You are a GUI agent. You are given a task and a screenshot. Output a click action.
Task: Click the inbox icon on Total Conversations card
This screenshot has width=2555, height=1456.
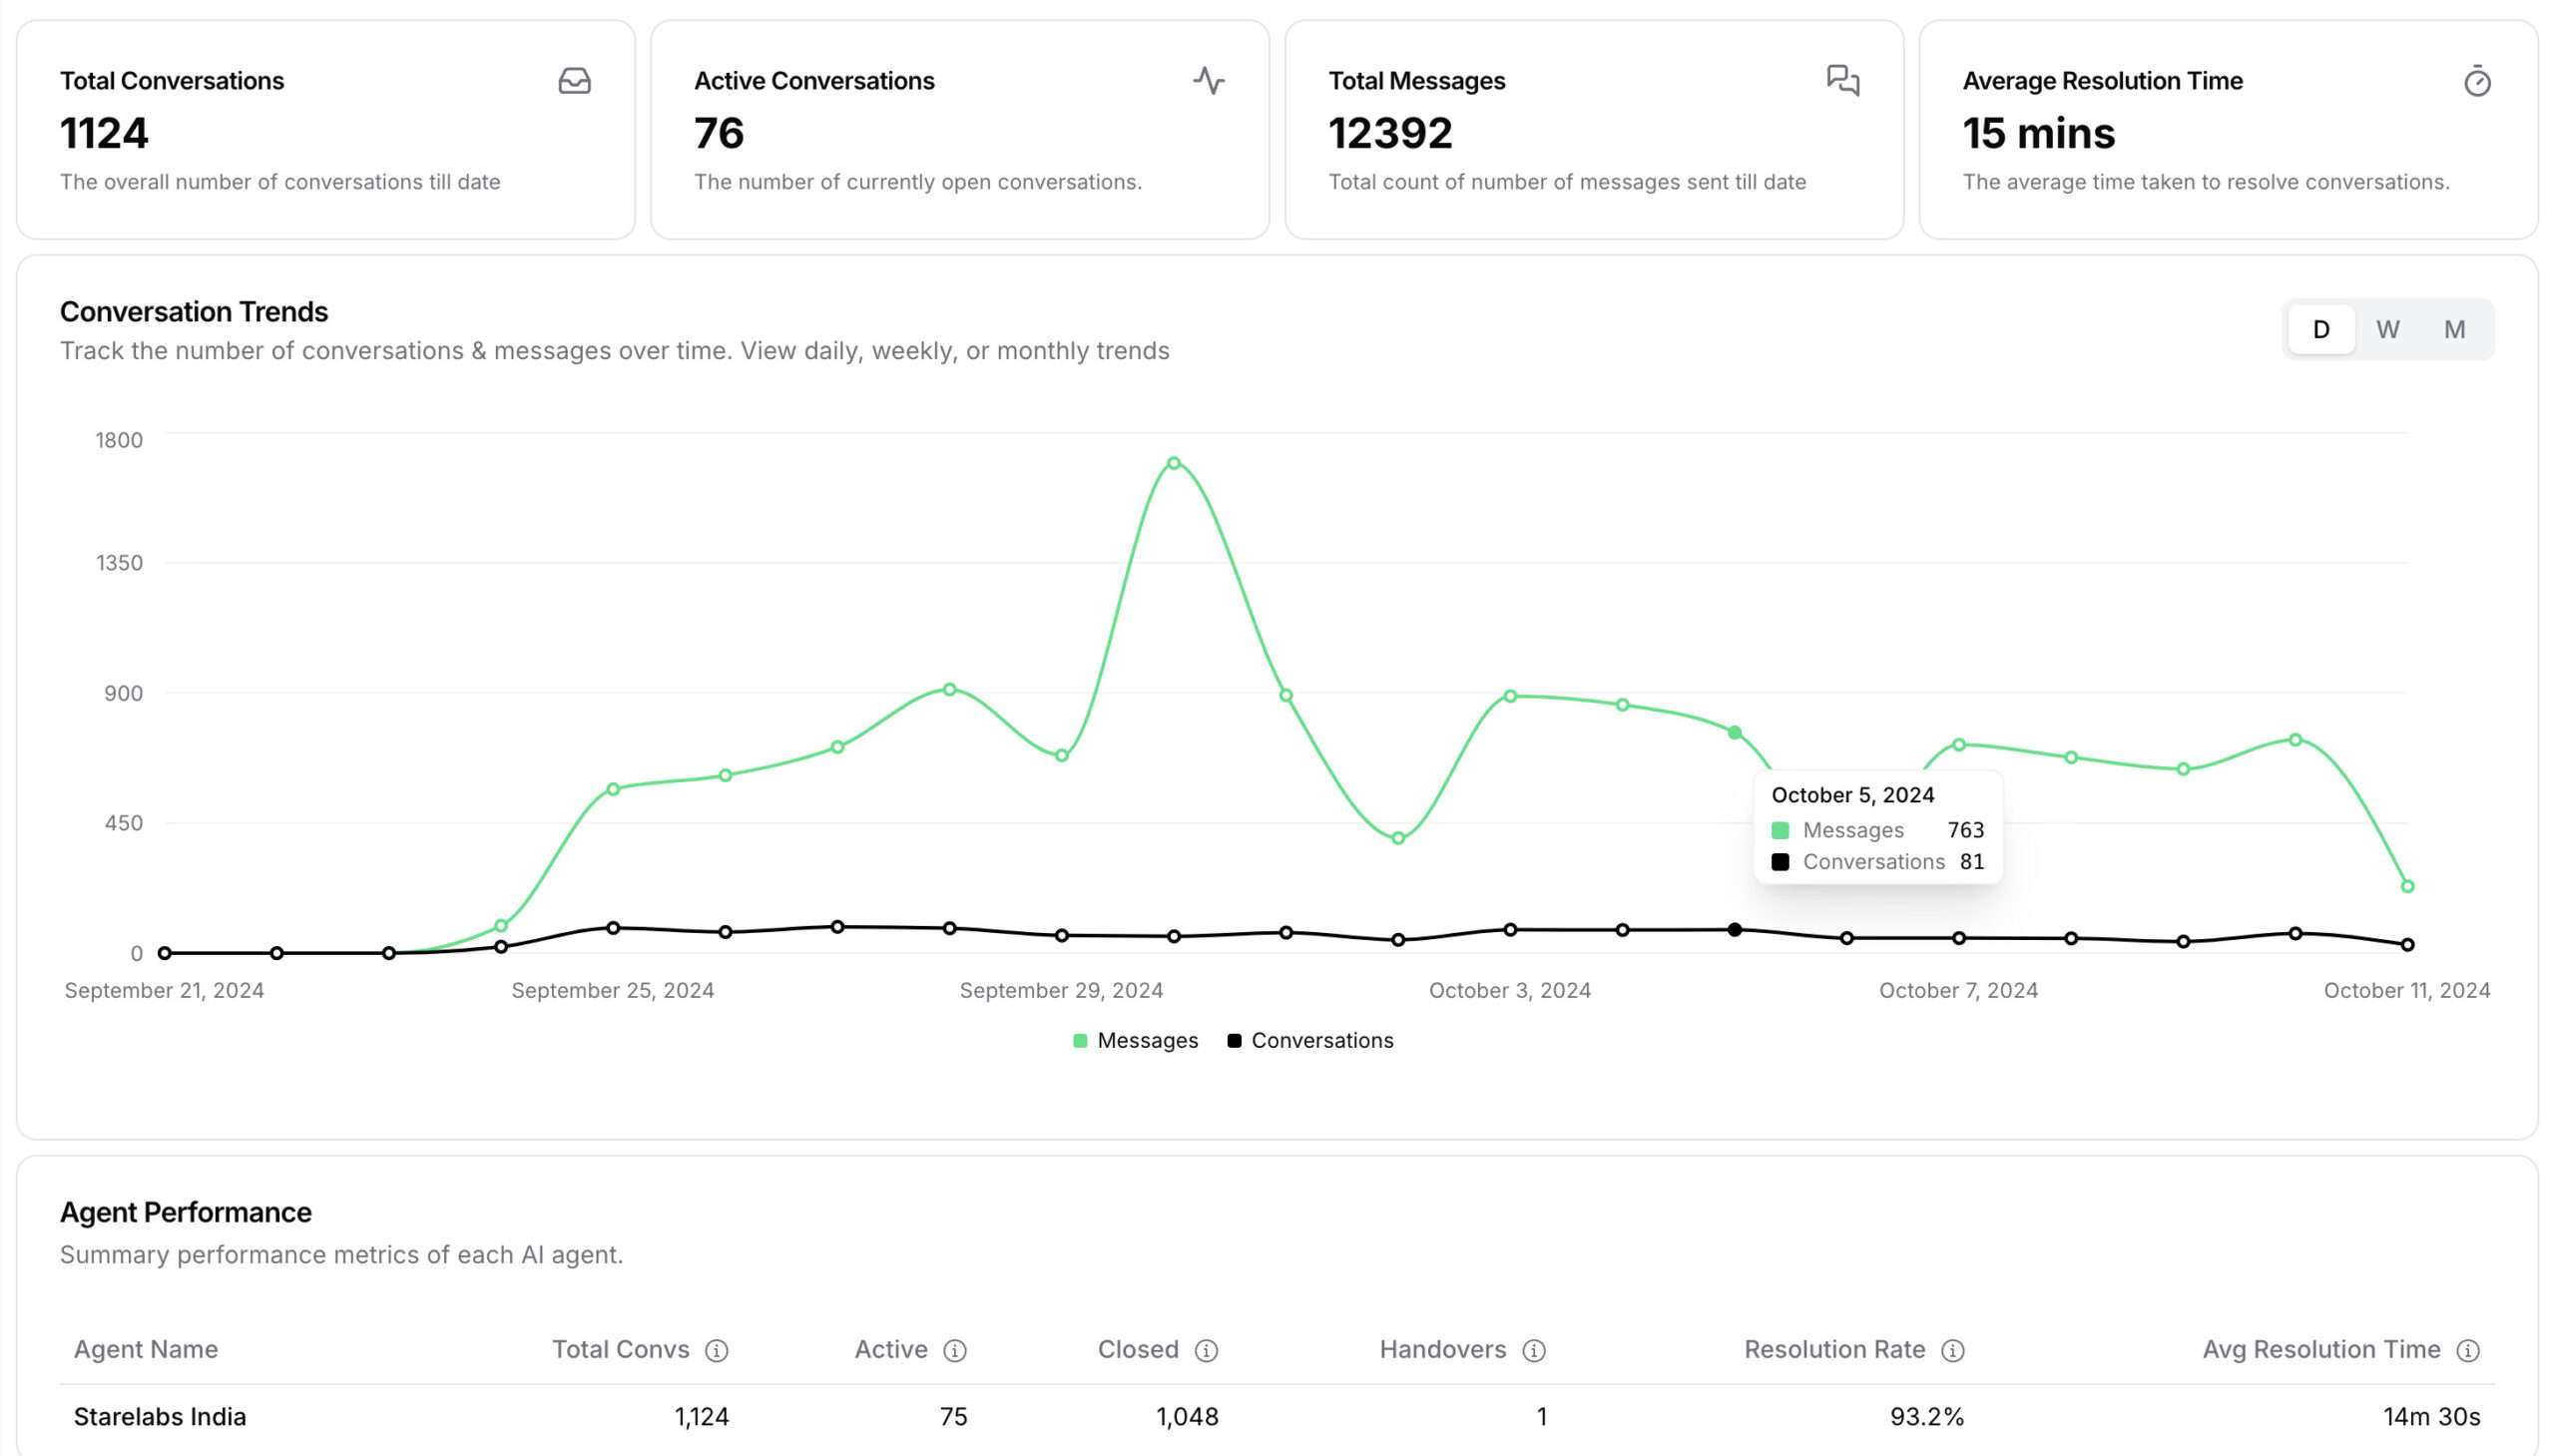coord(573,83)
